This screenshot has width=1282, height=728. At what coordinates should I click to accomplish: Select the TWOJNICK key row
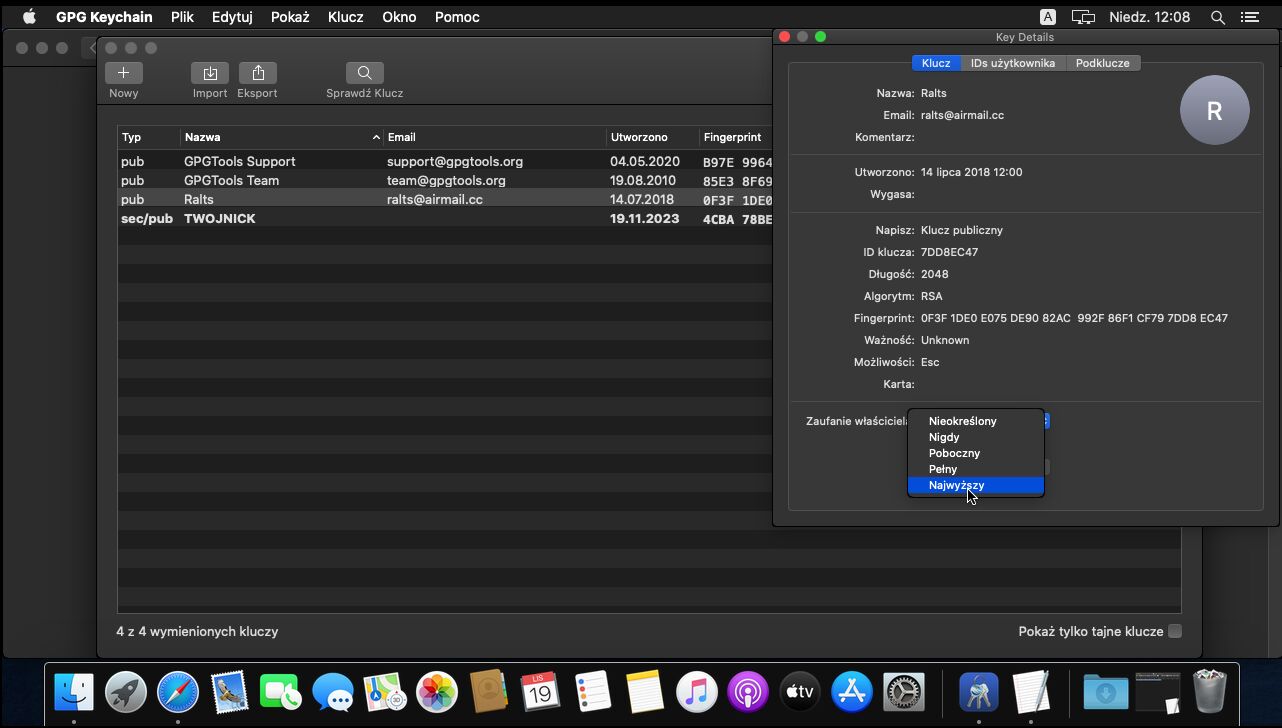coord(219,218)
